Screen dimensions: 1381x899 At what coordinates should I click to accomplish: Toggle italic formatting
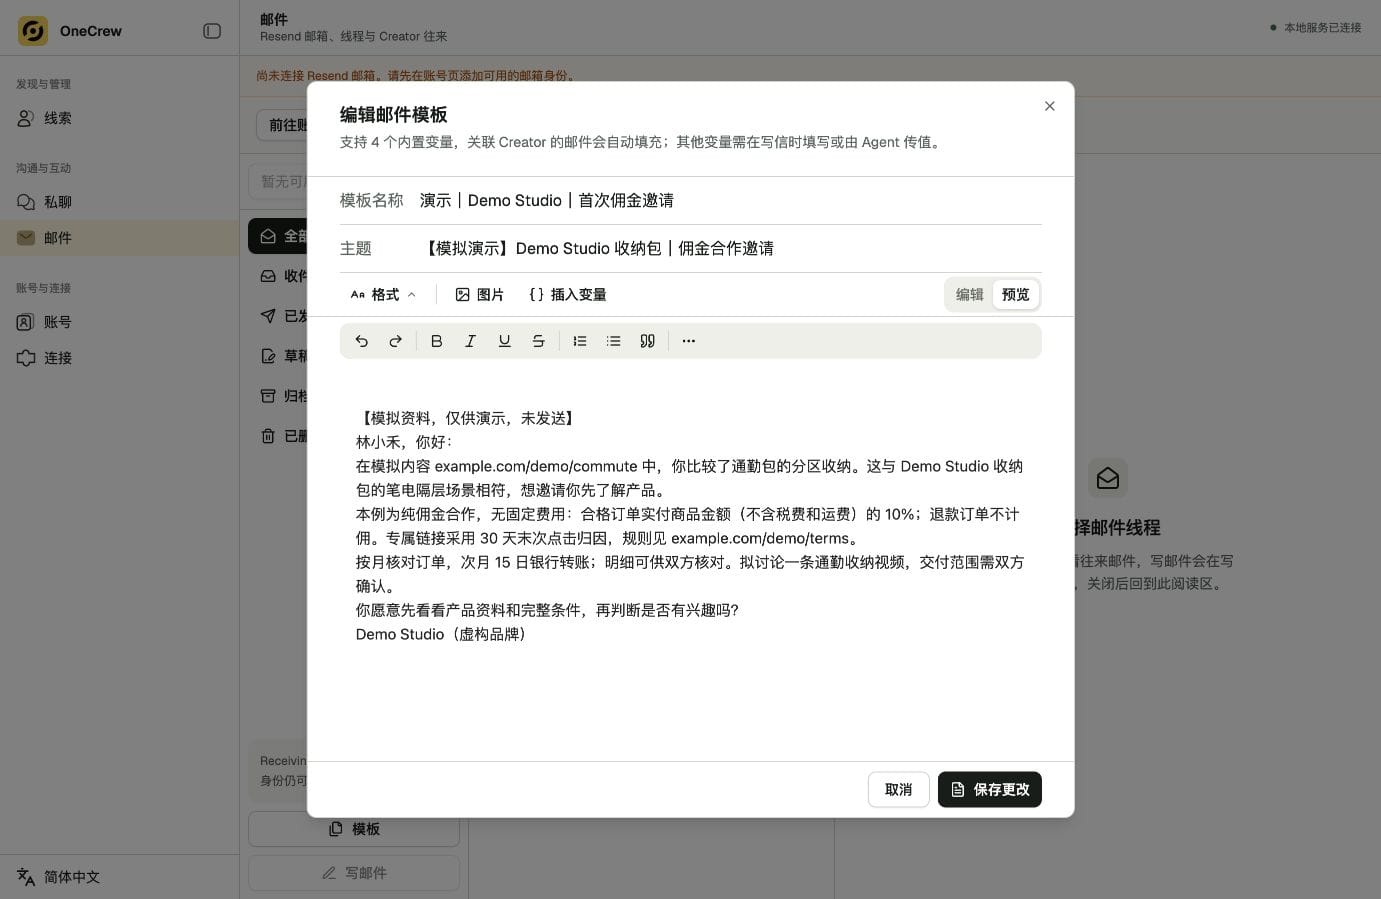(x=470, y=341)
